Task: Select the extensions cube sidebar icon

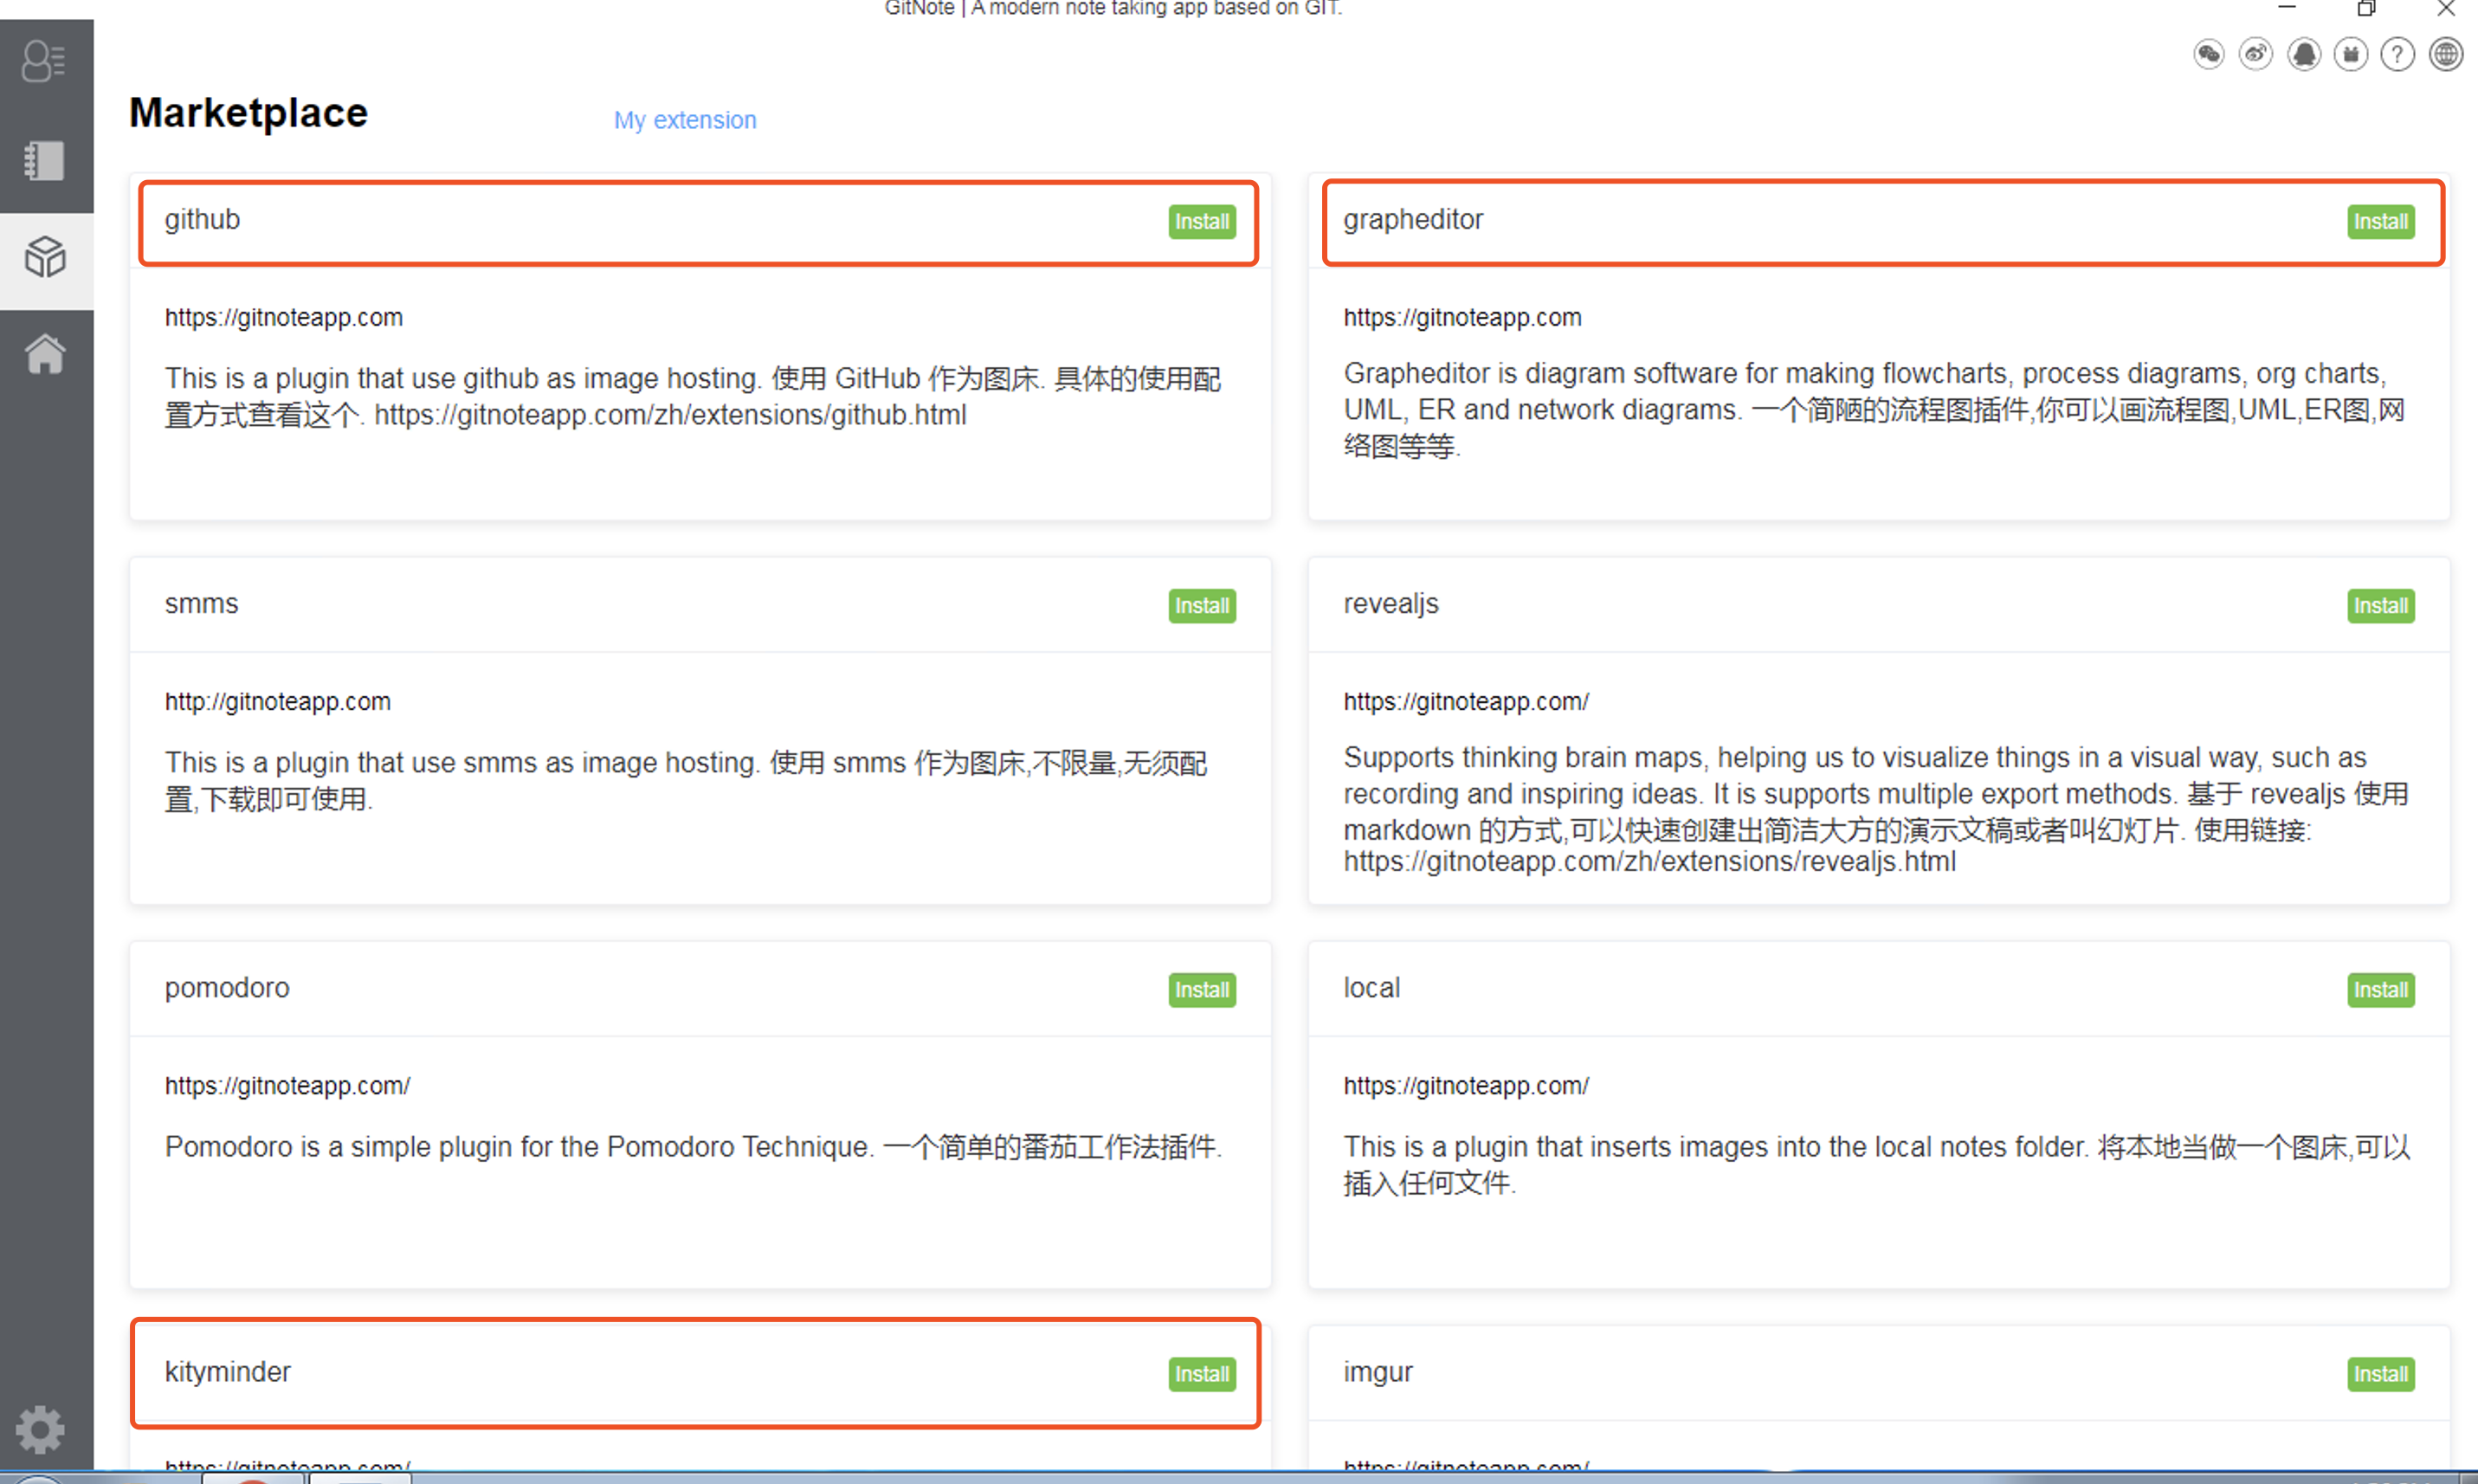Action: [45, 258]
